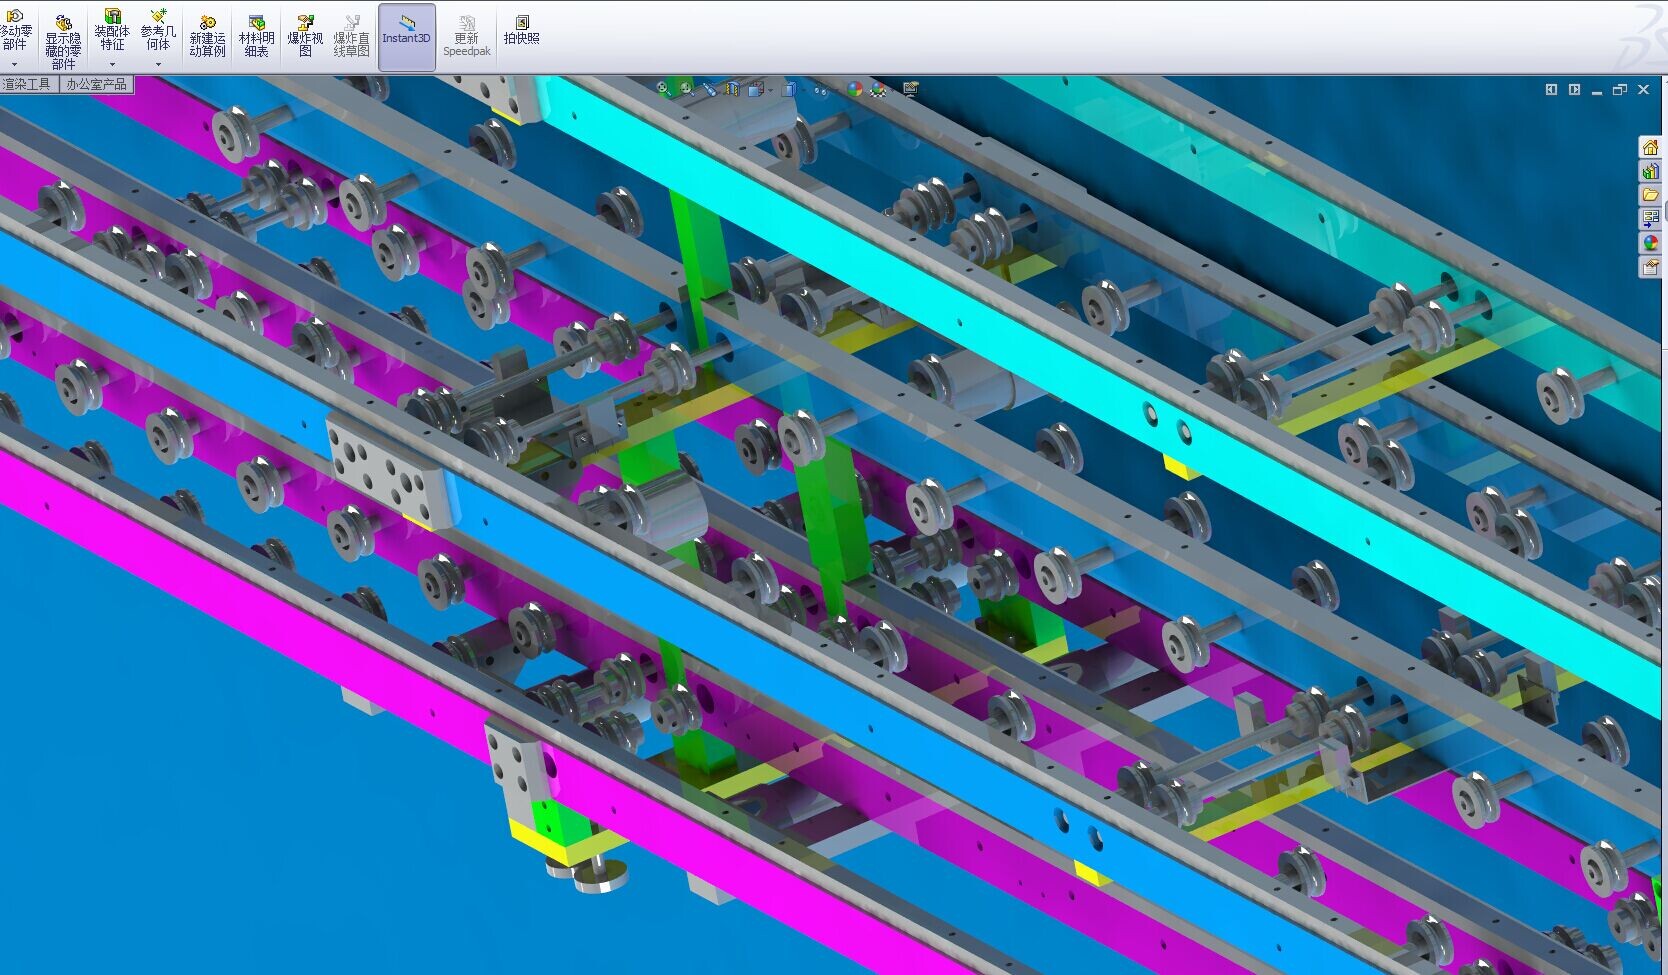Expand the 装配体特征 dropdown arrow

pyautogui.click(x=112, y=65)
